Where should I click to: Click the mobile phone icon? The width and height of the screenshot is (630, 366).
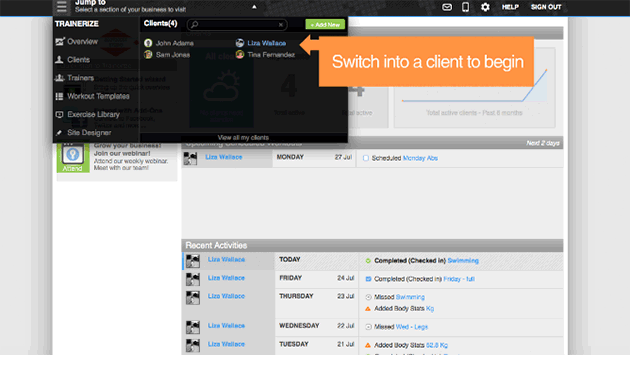465,7
